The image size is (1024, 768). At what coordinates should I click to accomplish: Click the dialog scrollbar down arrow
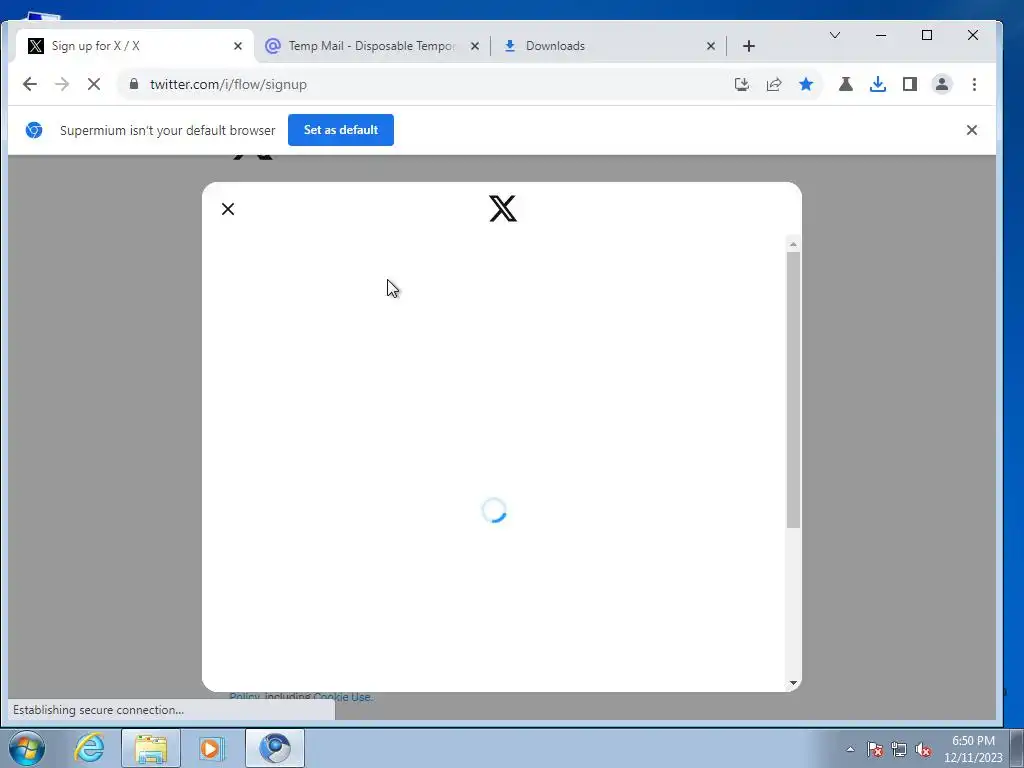coord(793,683)
